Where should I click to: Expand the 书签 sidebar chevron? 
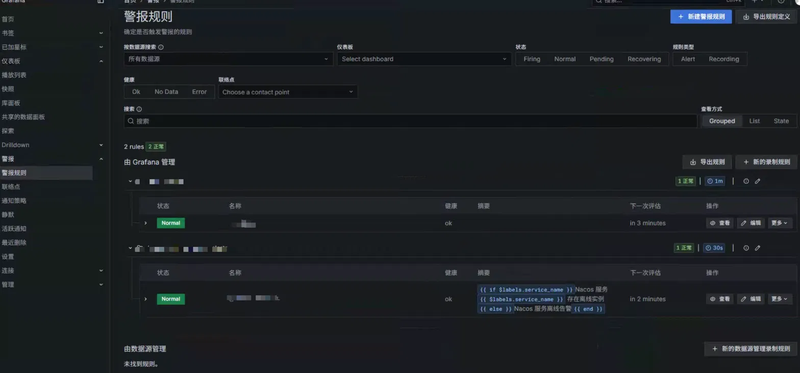tap(101, 33)
